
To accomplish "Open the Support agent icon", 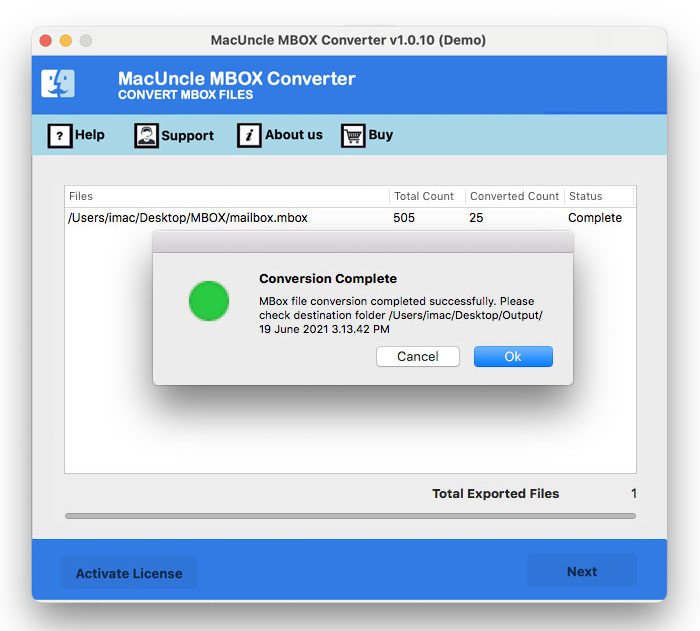I will (x=146, y=135).
